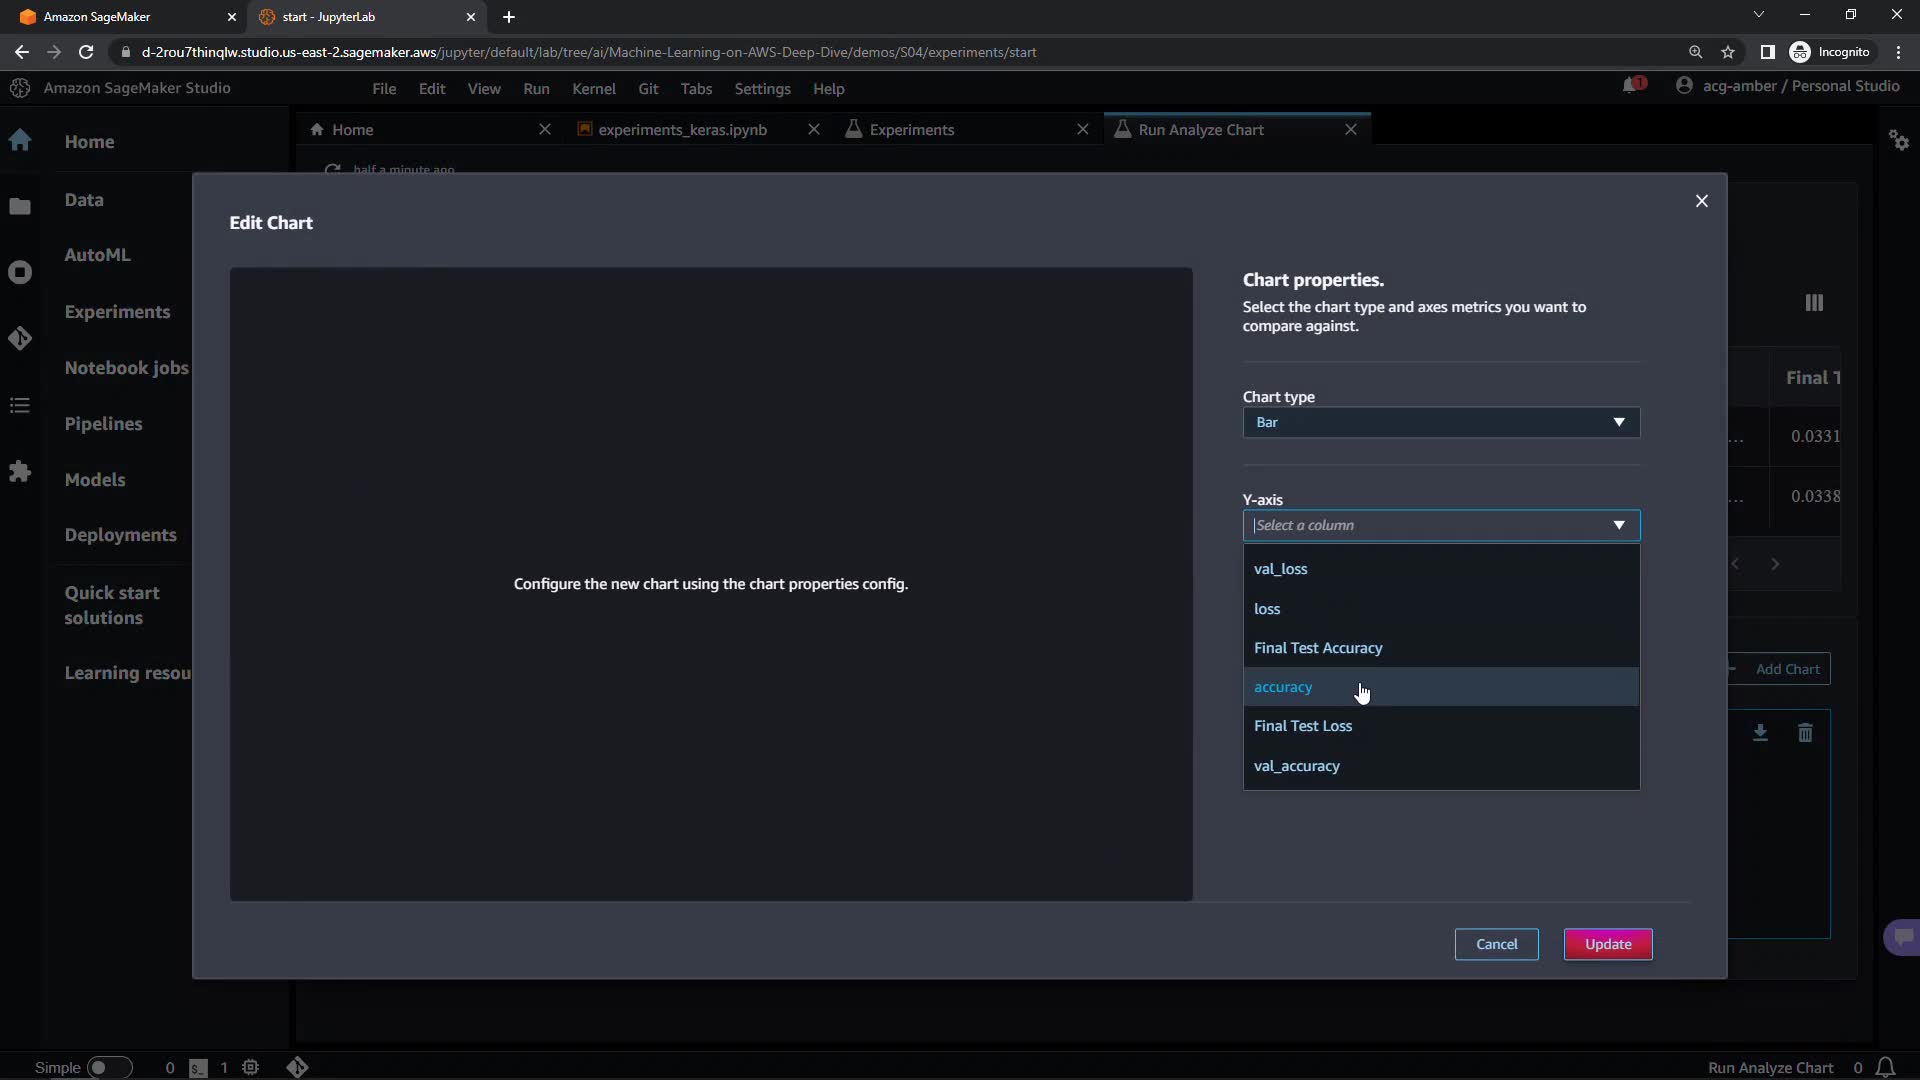Open the extensions puzzle piece icon
This screenshot has height=1080, width=1920.
point(20,471)
